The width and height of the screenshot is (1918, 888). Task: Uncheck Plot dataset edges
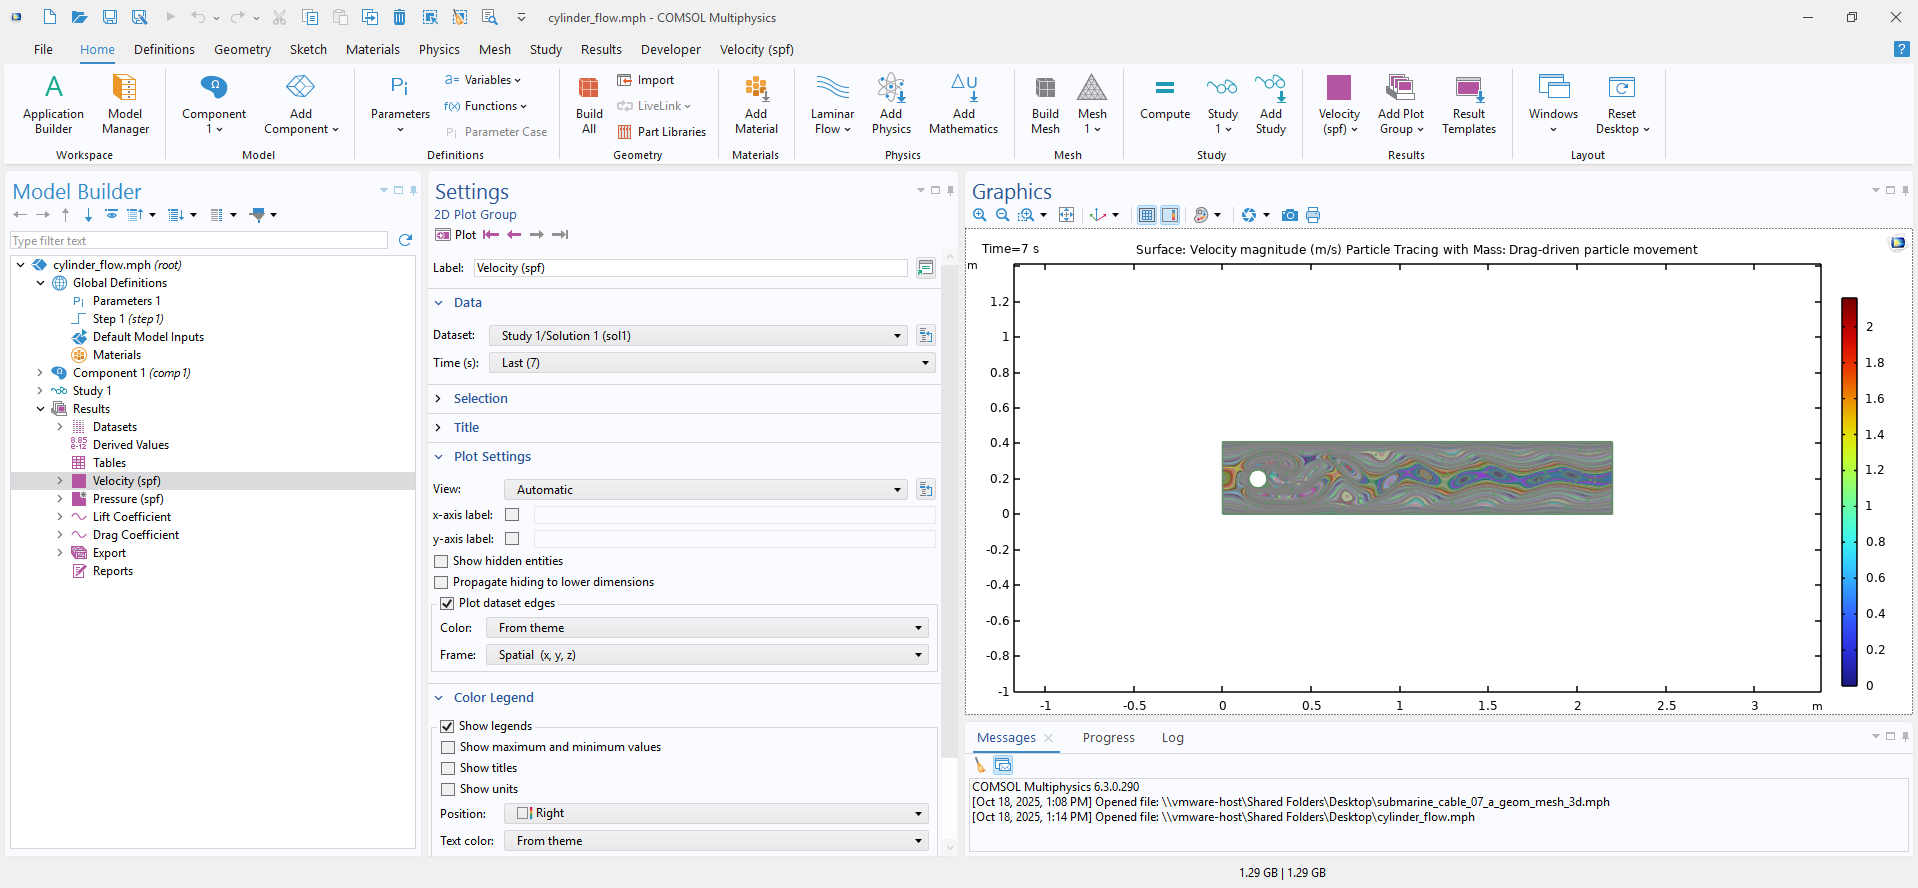click(447, 603)
